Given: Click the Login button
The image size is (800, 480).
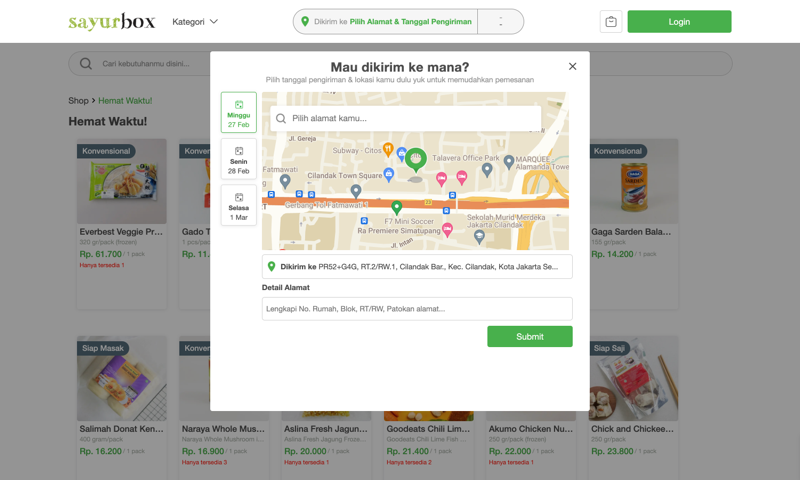Looking at the screenshot, I should tap(679, 22).
